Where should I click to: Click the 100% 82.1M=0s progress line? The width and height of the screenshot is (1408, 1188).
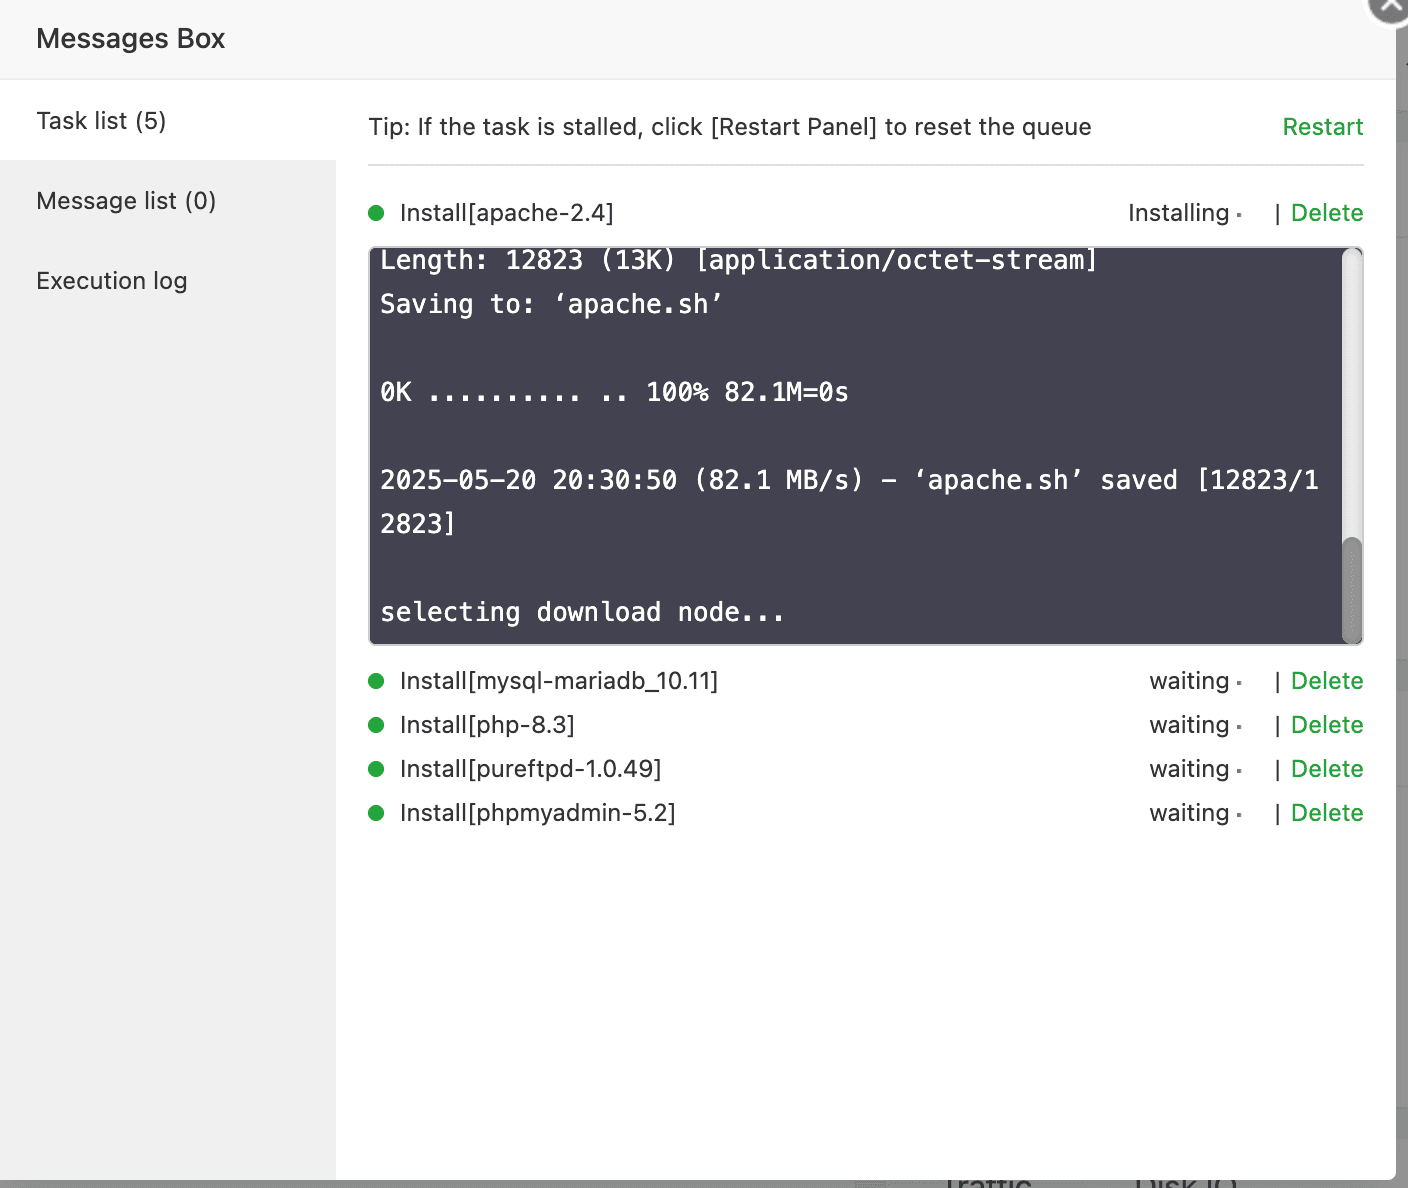point(614,392)
